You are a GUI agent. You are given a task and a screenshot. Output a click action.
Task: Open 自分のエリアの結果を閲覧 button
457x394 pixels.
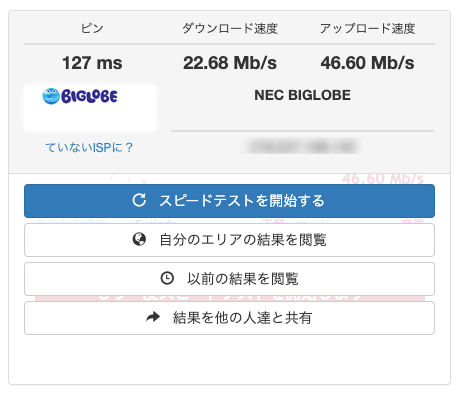(x=229, y=240)
